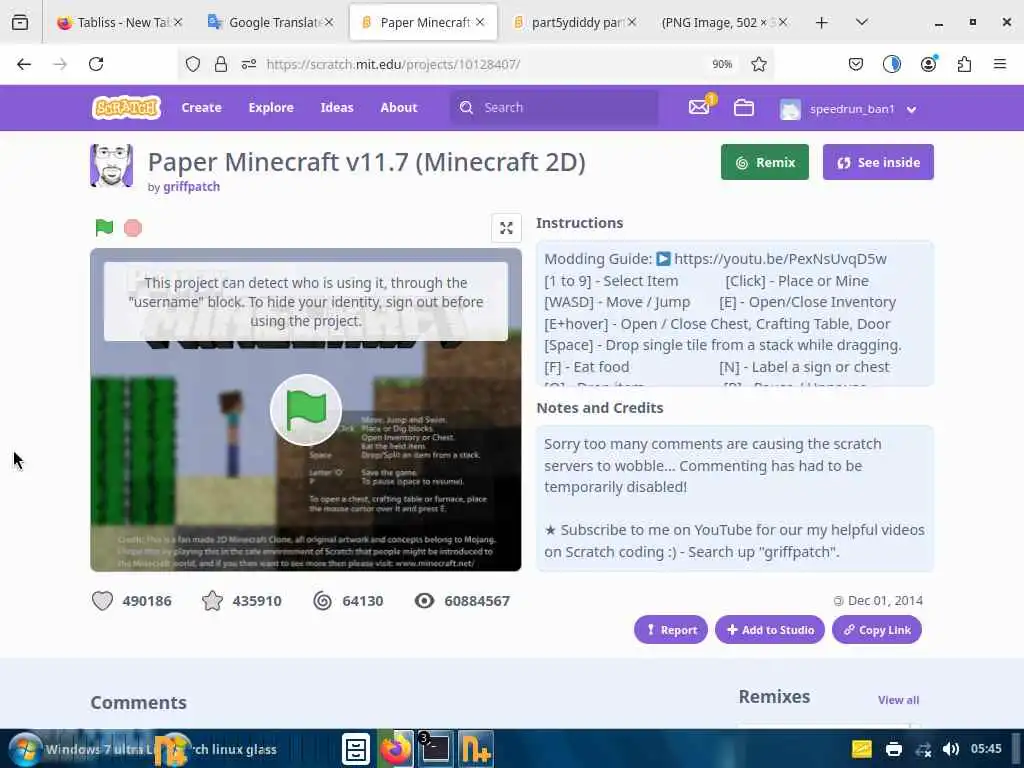
Task: Switch to Google Translate tab
Action: click(x=270, y=23)
